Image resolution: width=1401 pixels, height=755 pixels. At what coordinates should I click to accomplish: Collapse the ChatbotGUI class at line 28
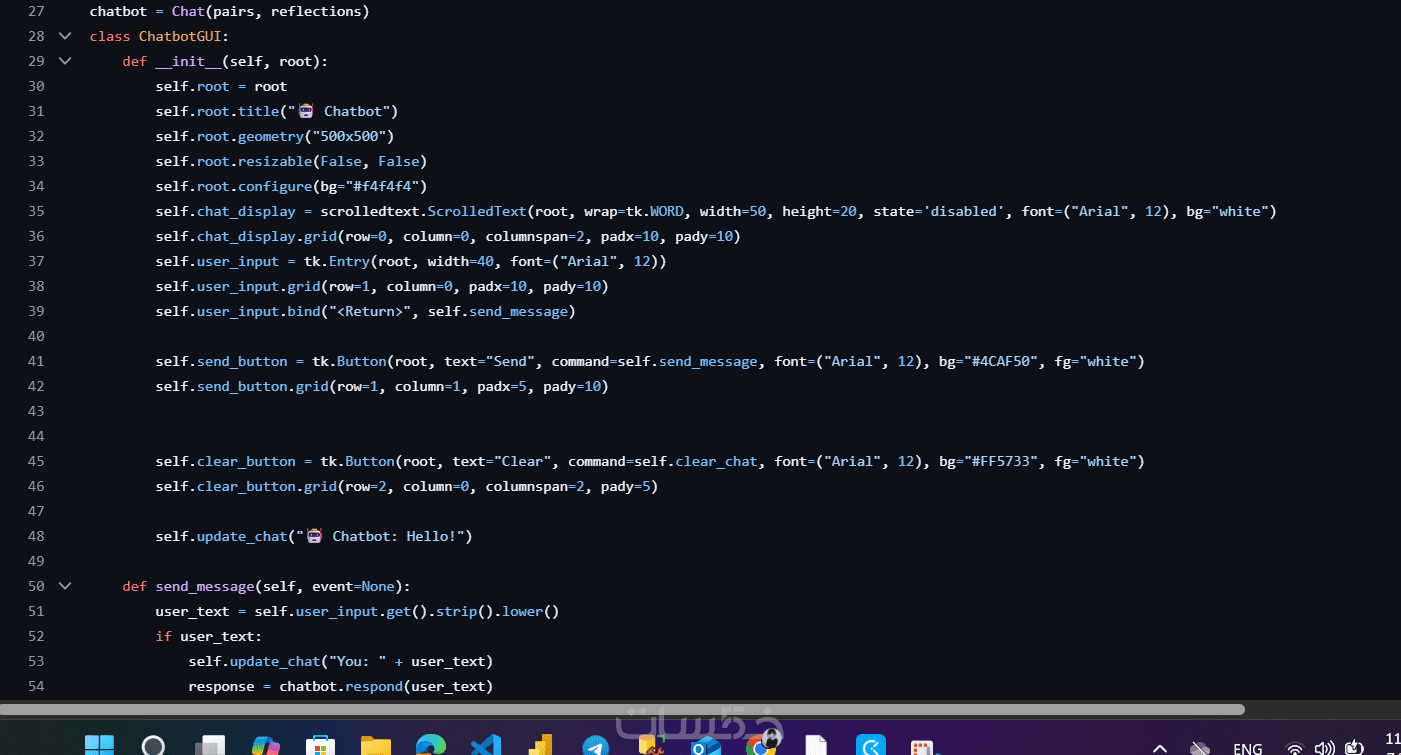click(65, 36)
